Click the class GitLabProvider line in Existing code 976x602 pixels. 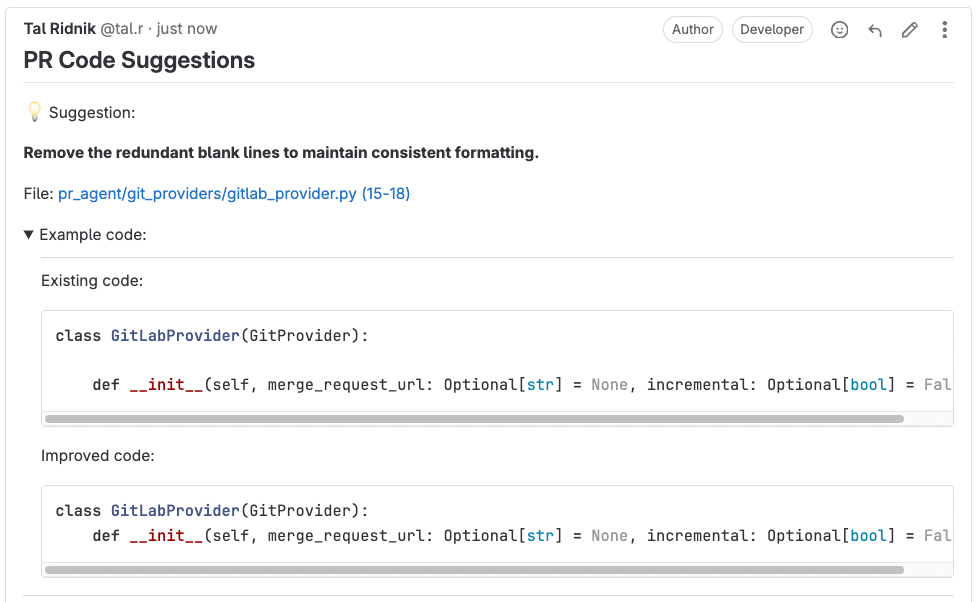tap(212, 336)
